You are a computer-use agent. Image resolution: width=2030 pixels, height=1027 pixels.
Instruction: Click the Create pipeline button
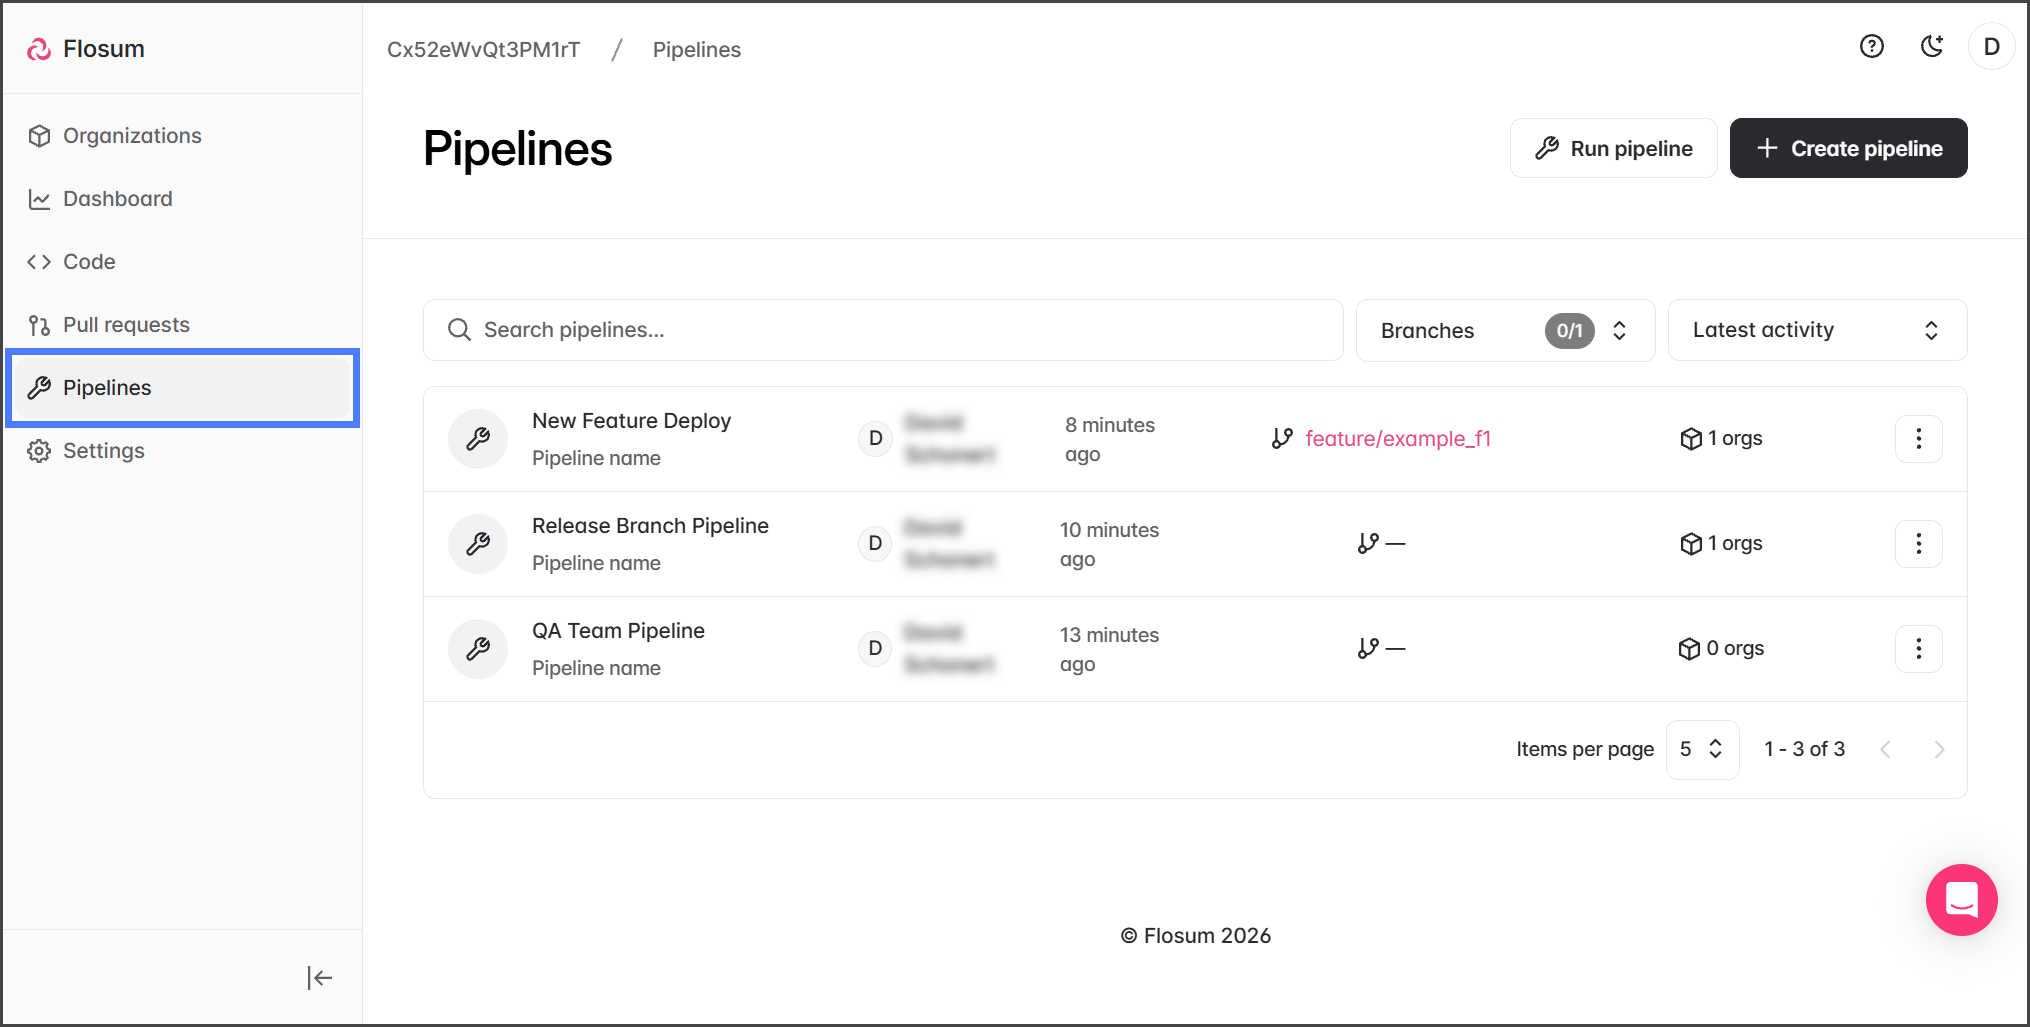click(1848, 149)
